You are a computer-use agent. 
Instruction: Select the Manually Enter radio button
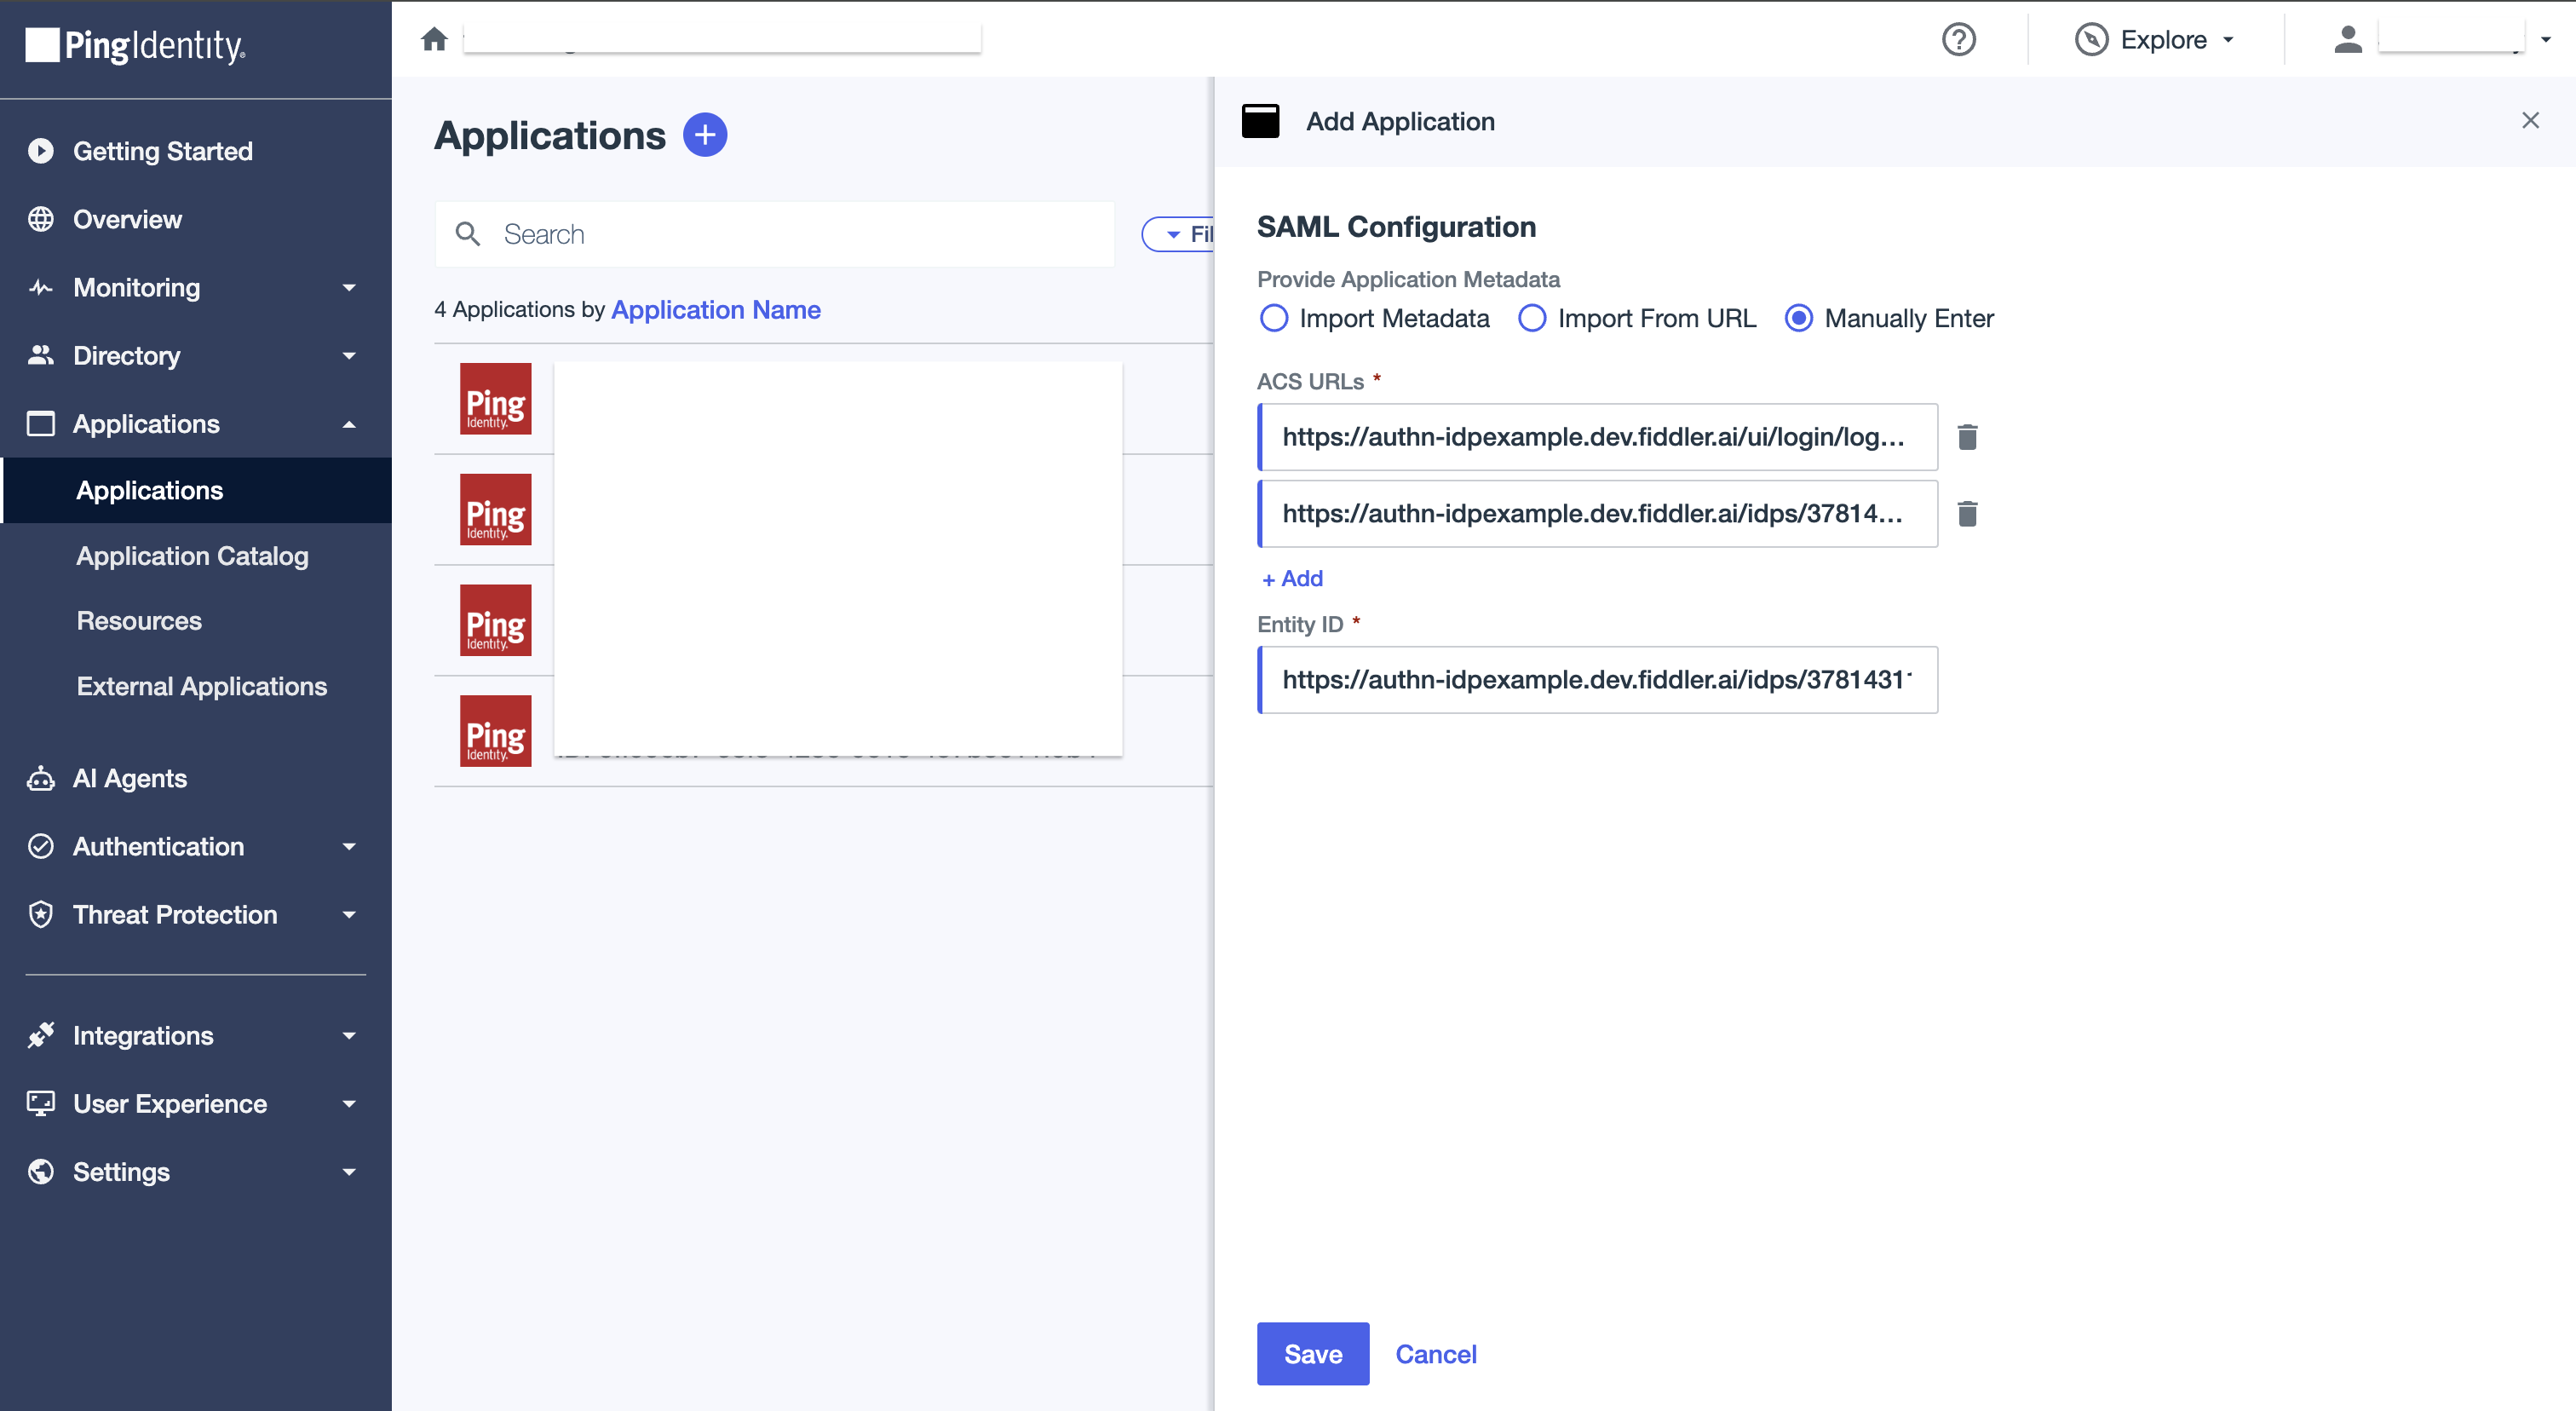point(1798,318)
